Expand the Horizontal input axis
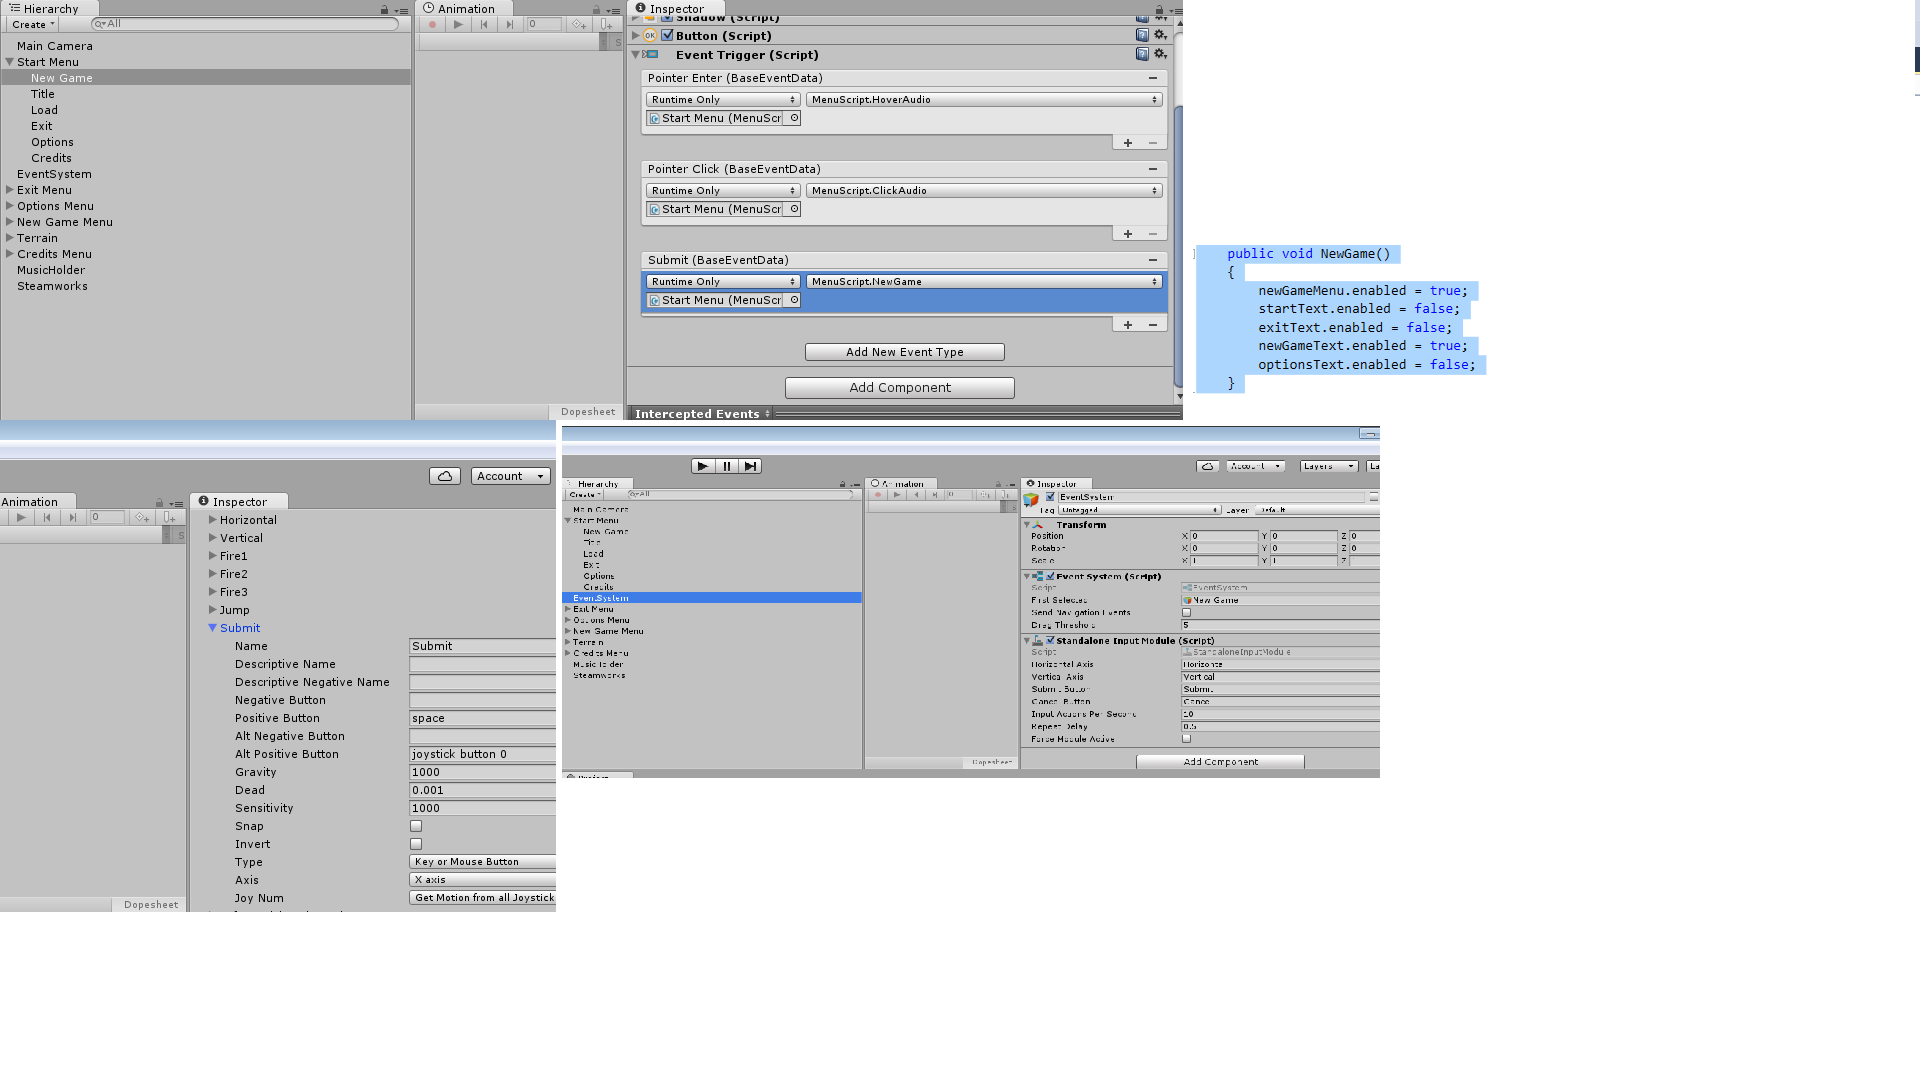 (x=212, y=520)
